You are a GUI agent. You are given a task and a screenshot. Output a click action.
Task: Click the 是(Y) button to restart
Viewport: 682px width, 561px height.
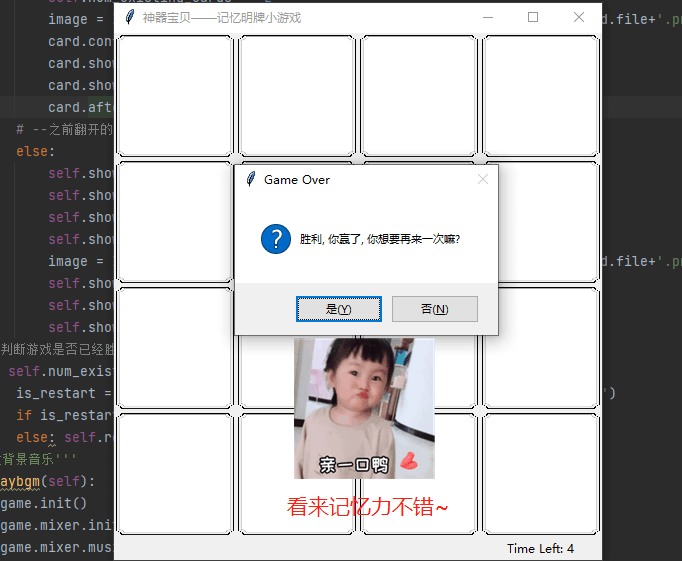[338, 309]
